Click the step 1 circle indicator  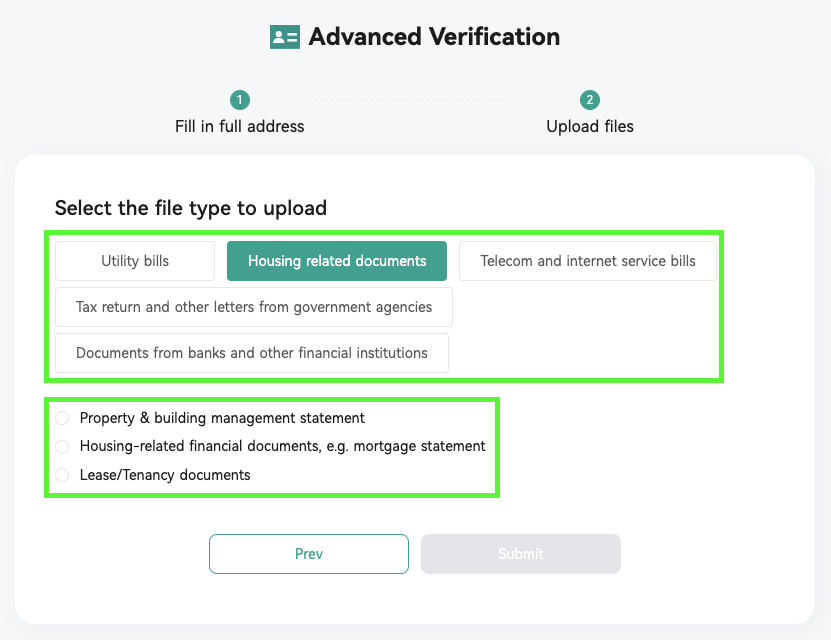click(240, 100)
